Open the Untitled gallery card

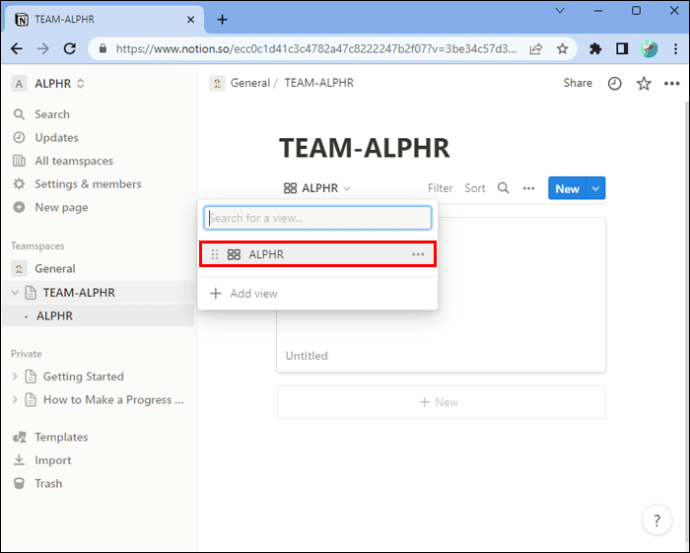click(x=441, y=295)
